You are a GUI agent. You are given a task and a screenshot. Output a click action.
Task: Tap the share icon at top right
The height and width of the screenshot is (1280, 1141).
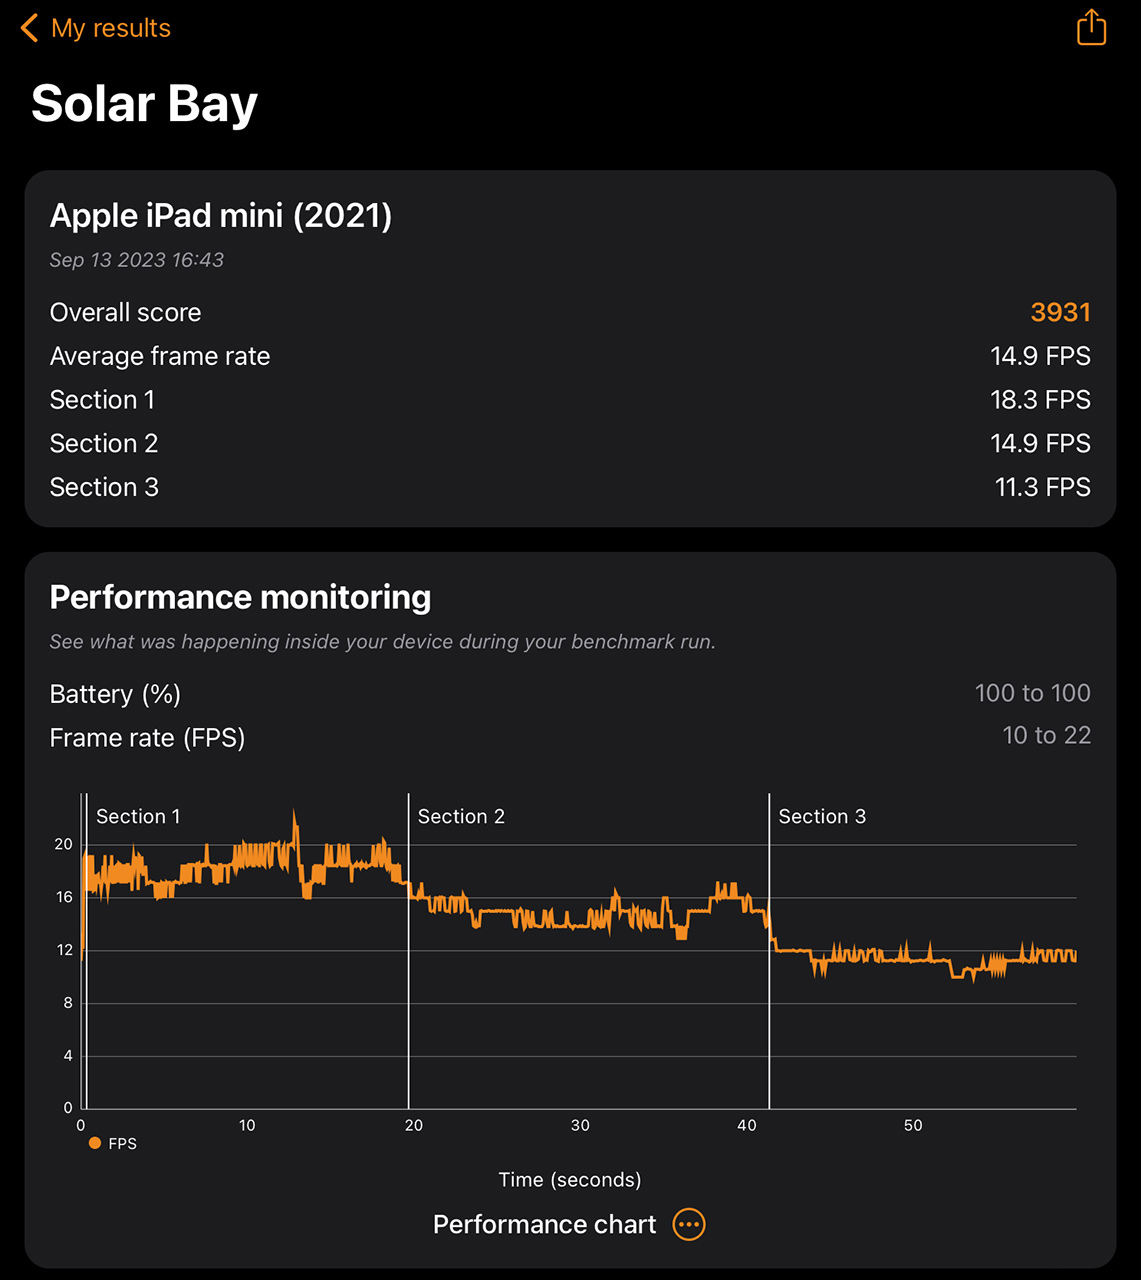pyautogui.click(x=1091, y=27)
